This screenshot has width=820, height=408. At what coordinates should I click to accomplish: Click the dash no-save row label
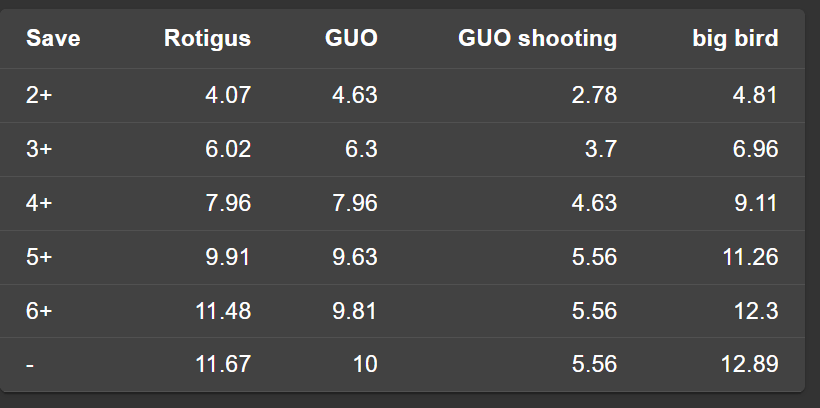[30, 365]
